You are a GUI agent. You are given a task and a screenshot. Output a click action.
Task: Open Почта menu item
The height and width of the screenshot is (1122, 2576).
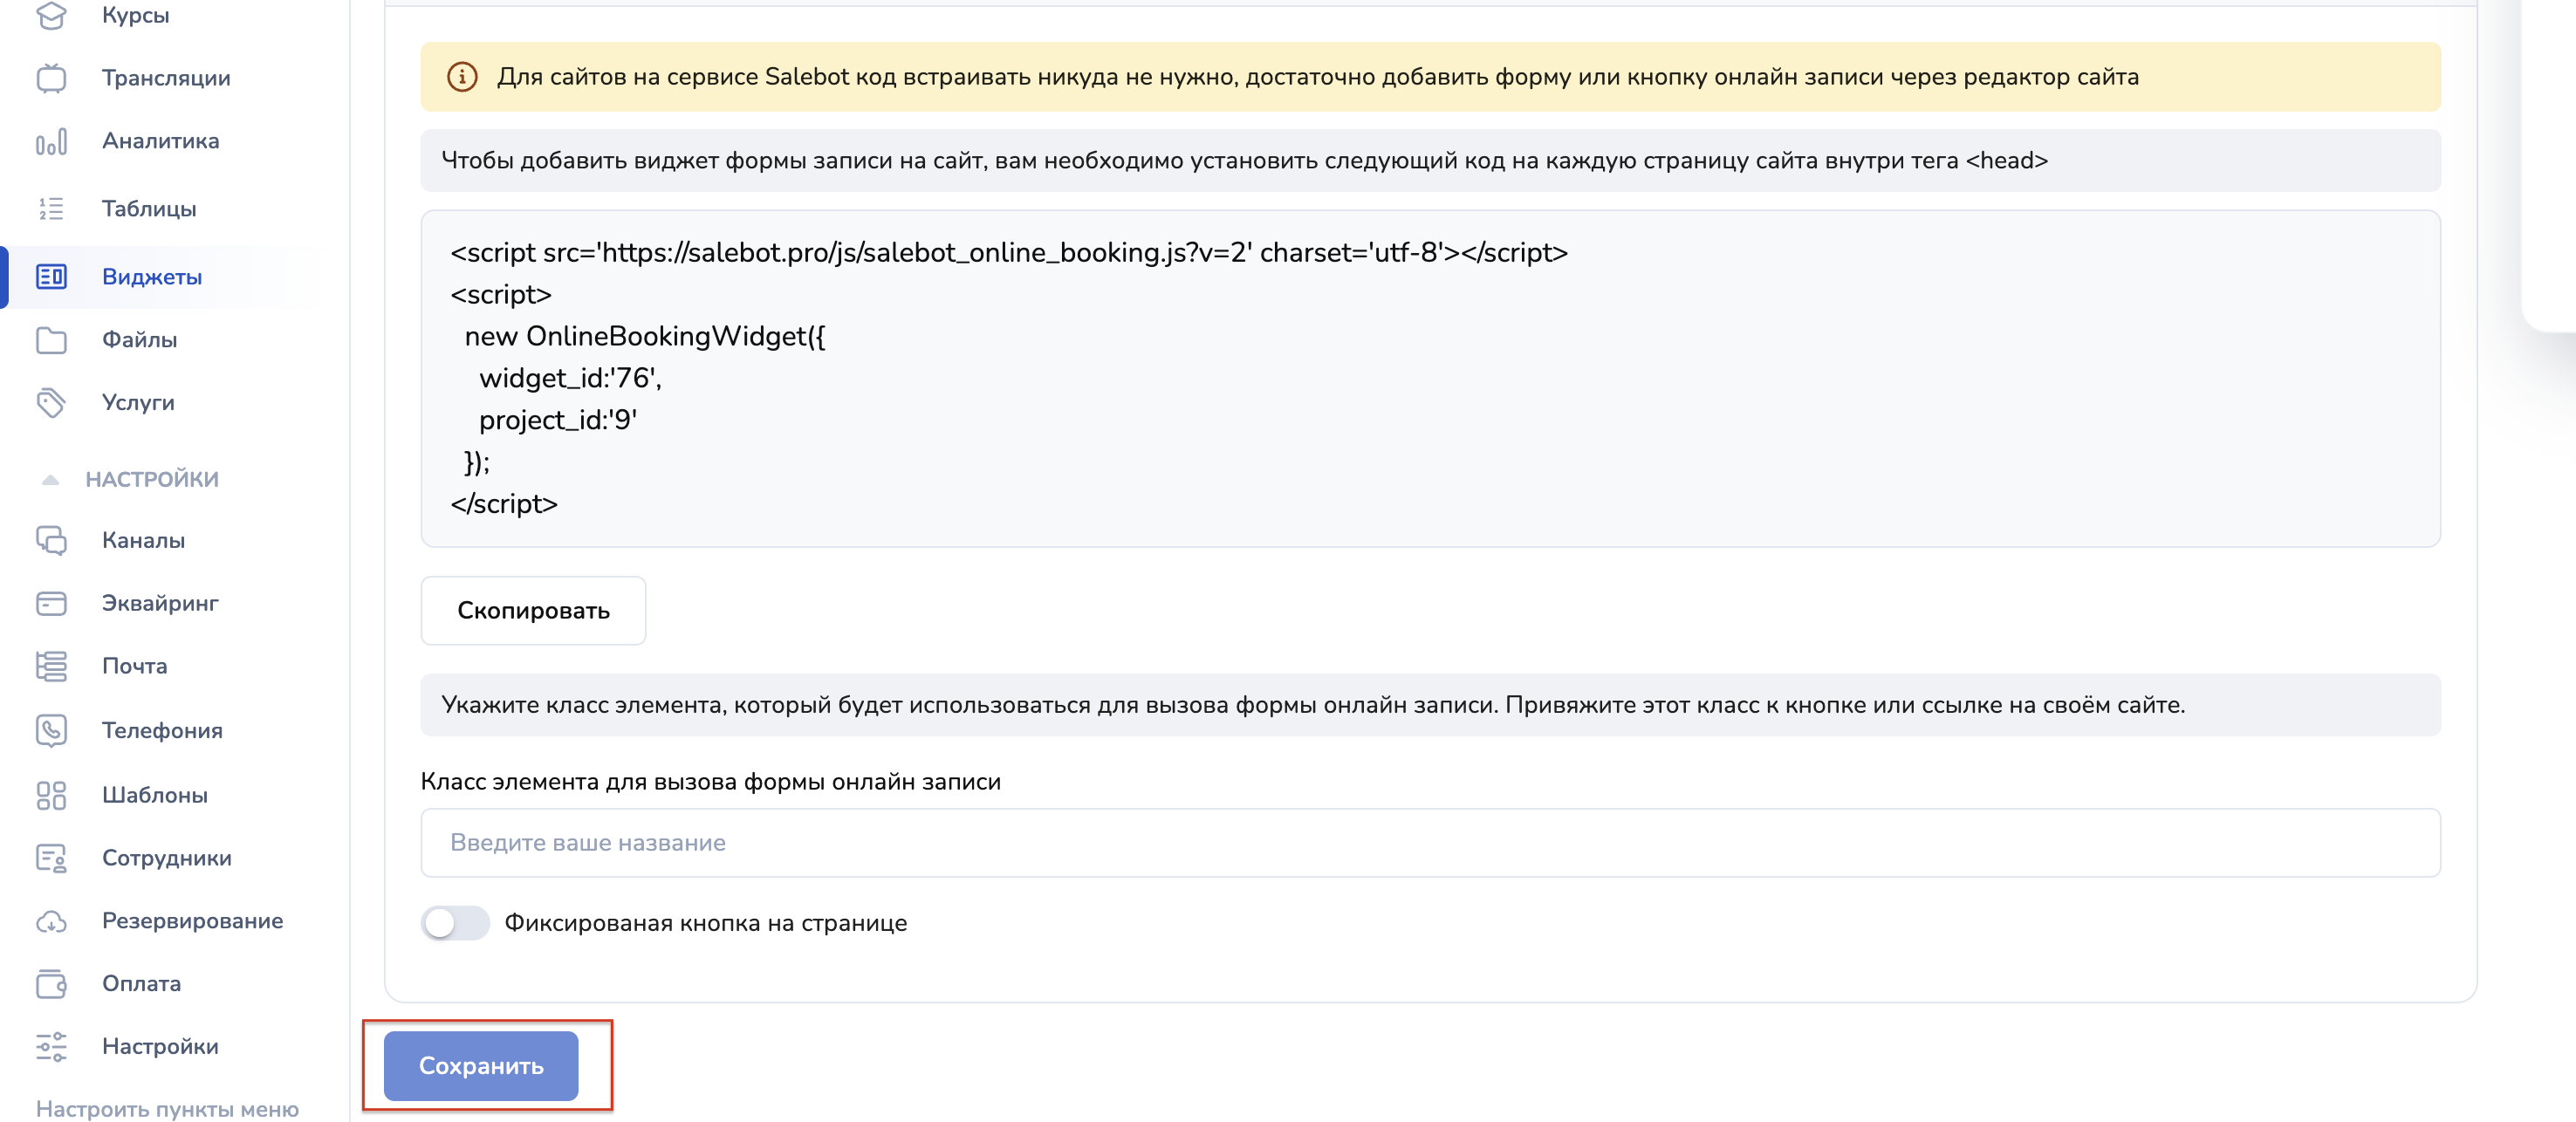[135, 666]
